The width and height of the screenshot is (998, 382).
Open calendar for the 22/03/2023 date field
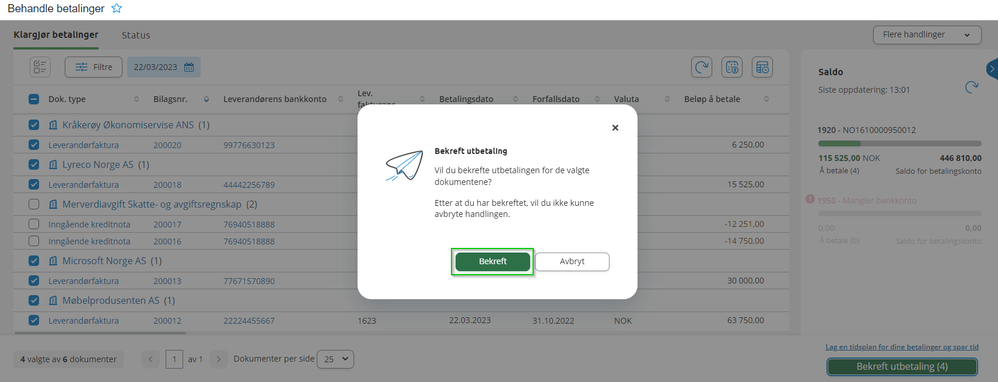click(x=189, y=67)
